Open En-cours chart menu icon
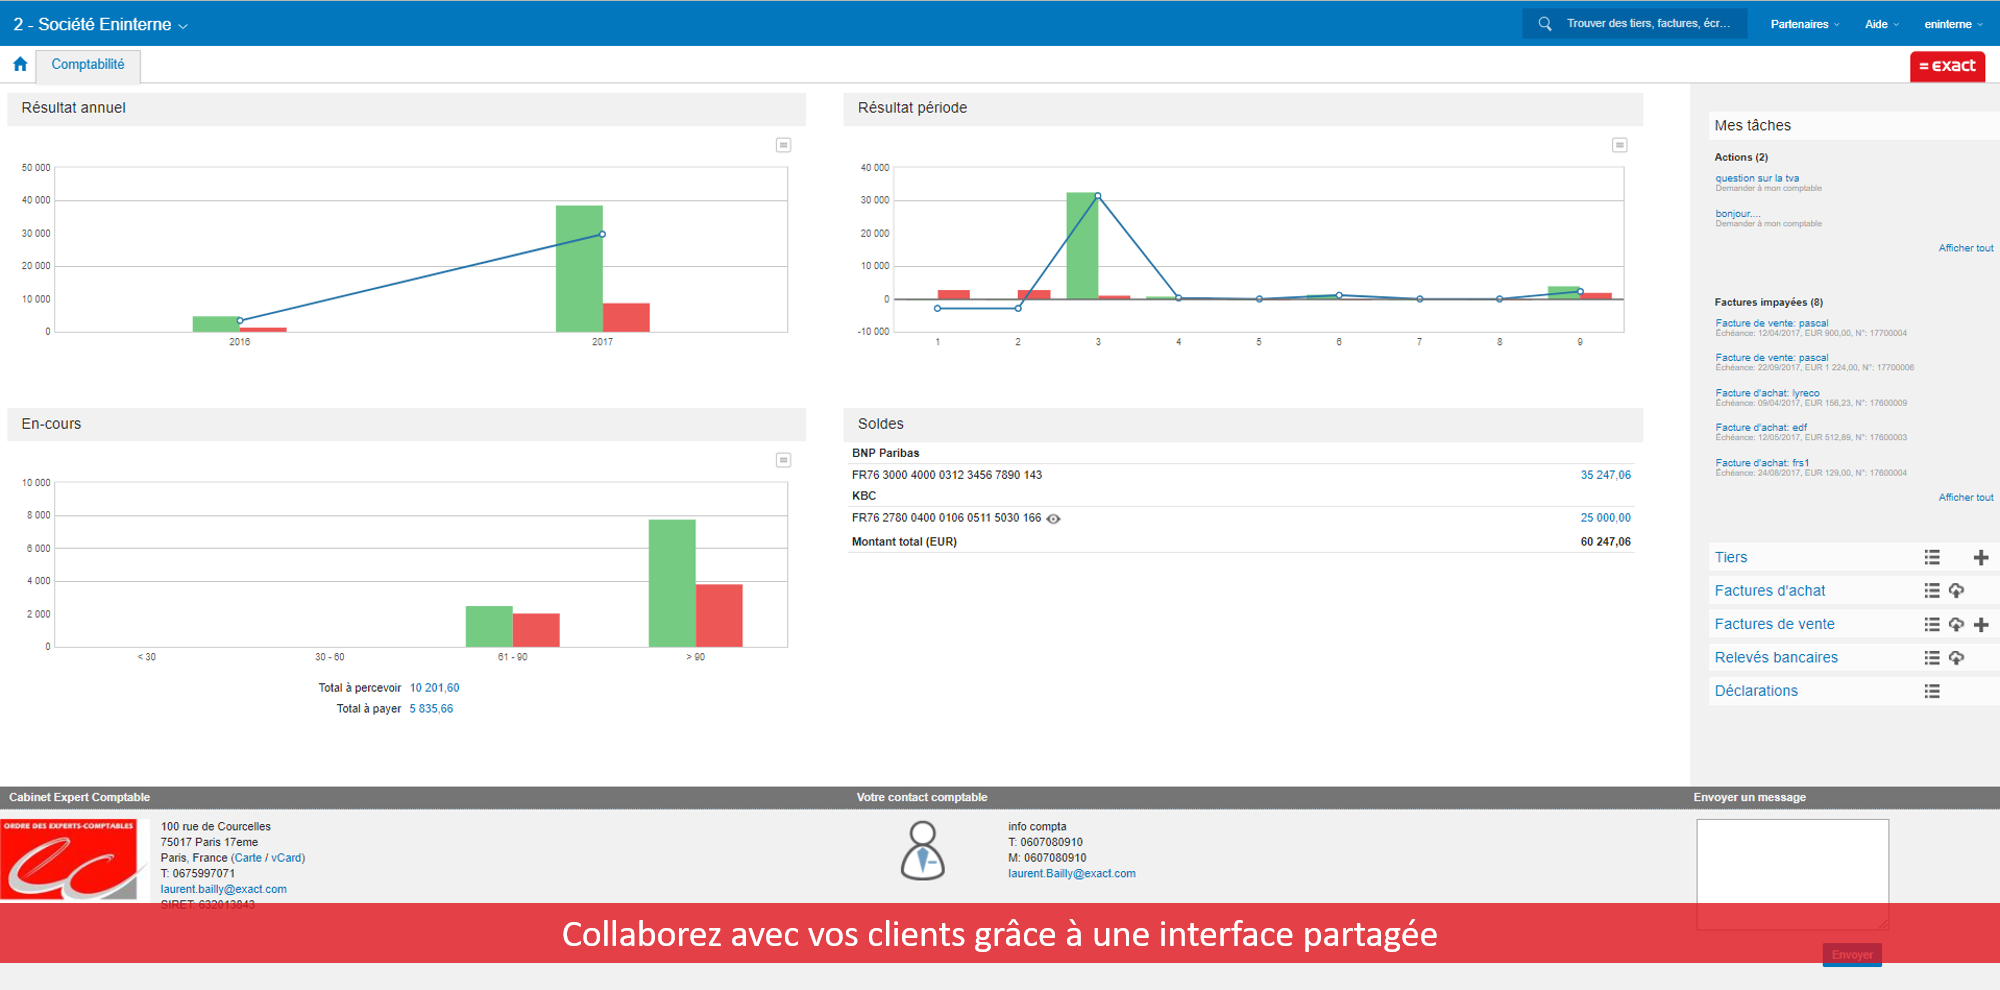The image size is (2000, 990). (784, 460)
